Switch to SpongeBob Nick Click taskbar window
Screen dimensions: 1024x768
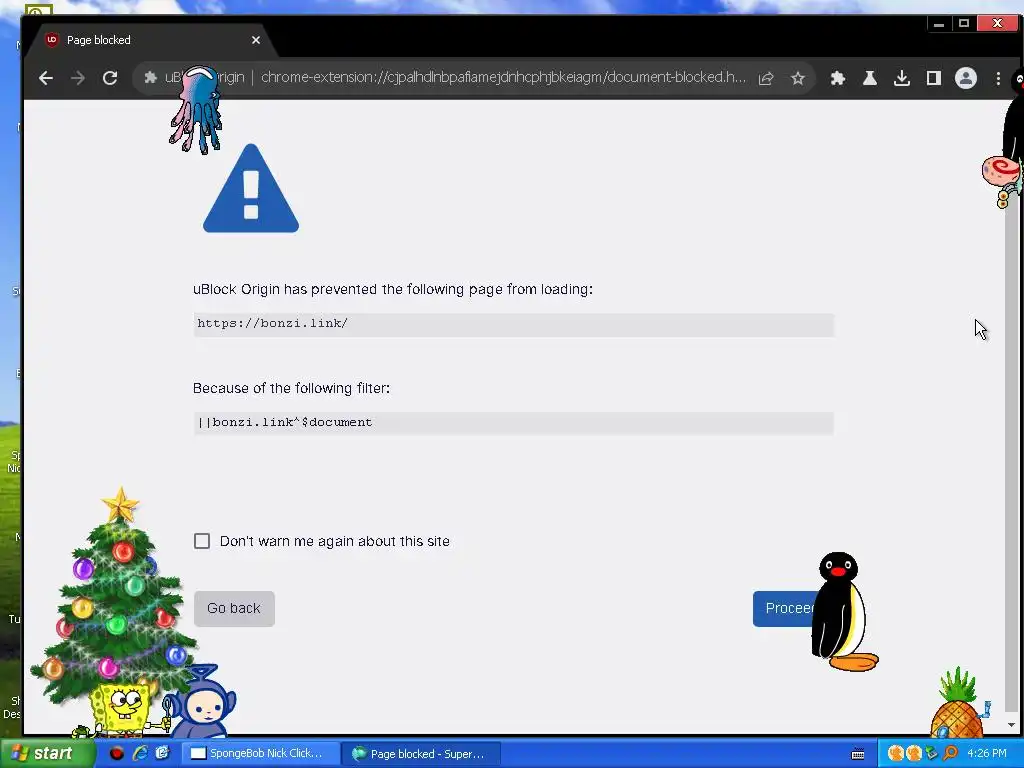260,753
